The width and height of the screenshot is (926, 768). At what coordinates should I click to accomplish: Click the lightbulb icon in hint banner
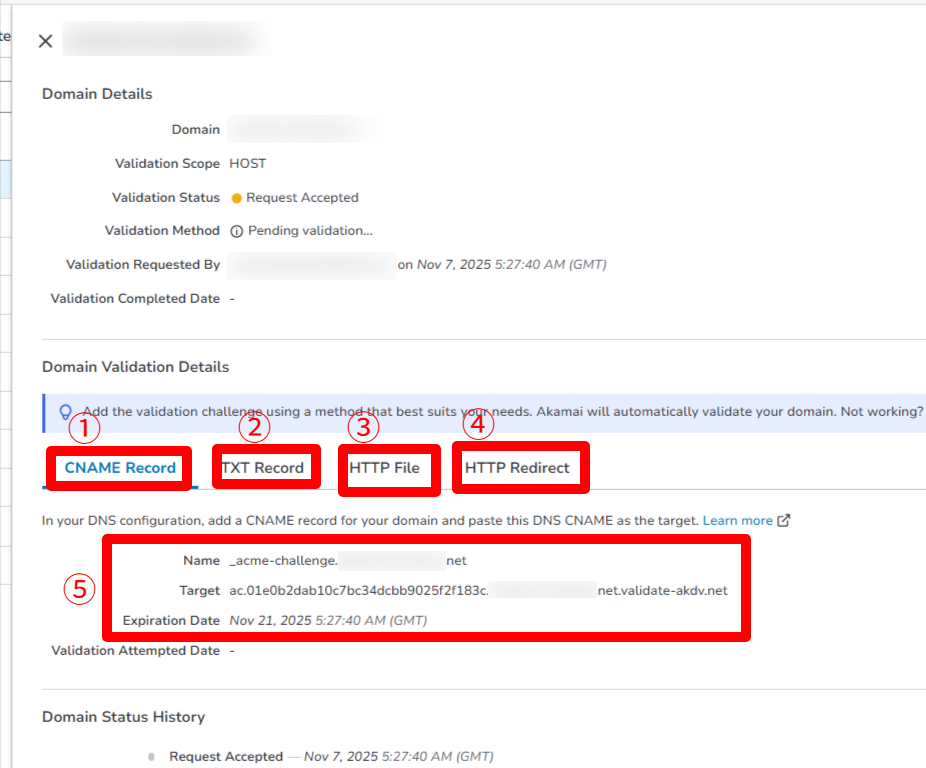[66, 412]
